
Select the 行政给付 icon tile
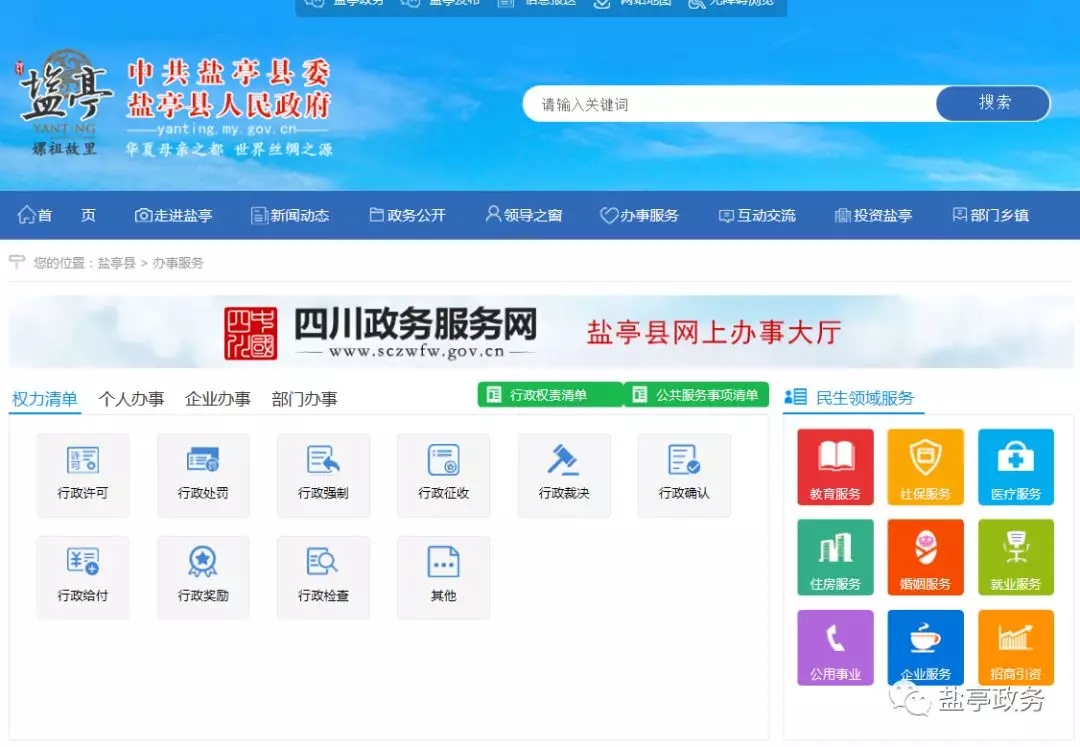[x=83, y=578]
